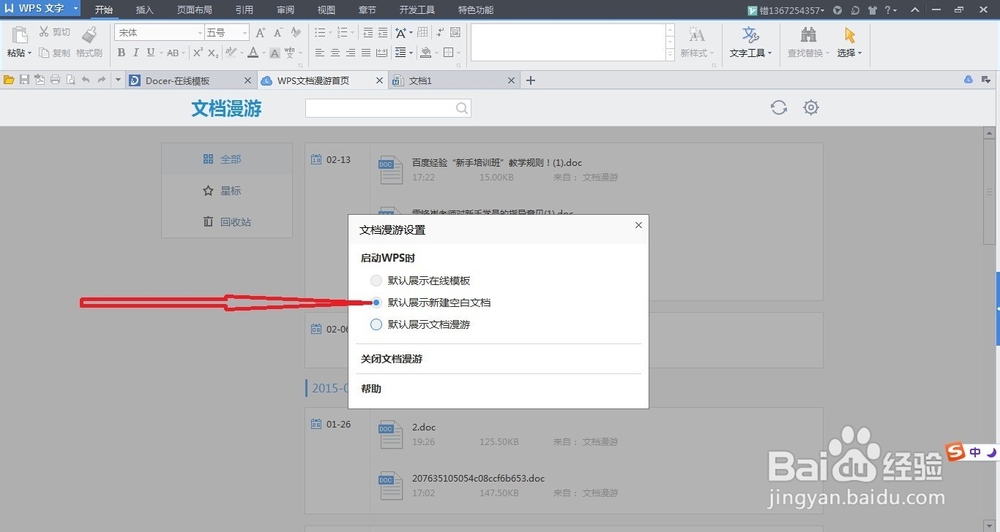Screen dimensions: 1000x532
Task: Apply superscript with the X² icon
Action: click(198, 53)
